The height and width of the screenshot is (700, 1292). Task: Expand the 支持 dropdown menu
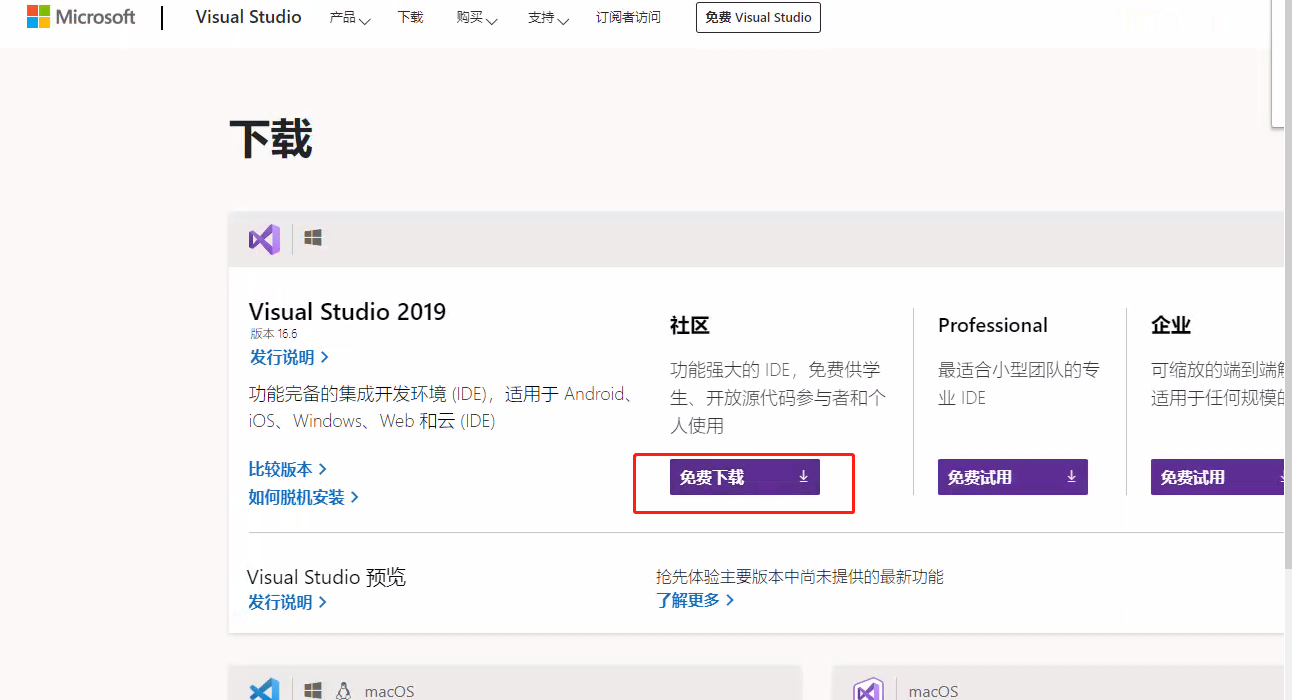point(549,18)
